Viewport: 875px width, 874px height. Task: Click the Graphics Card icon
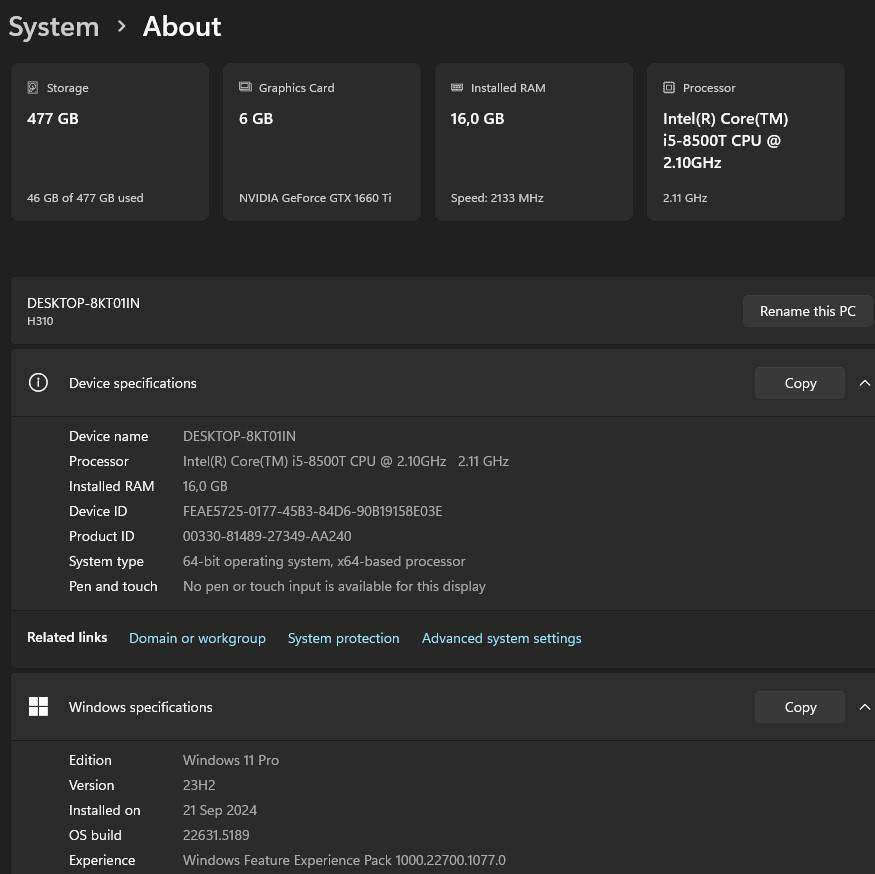245,88
